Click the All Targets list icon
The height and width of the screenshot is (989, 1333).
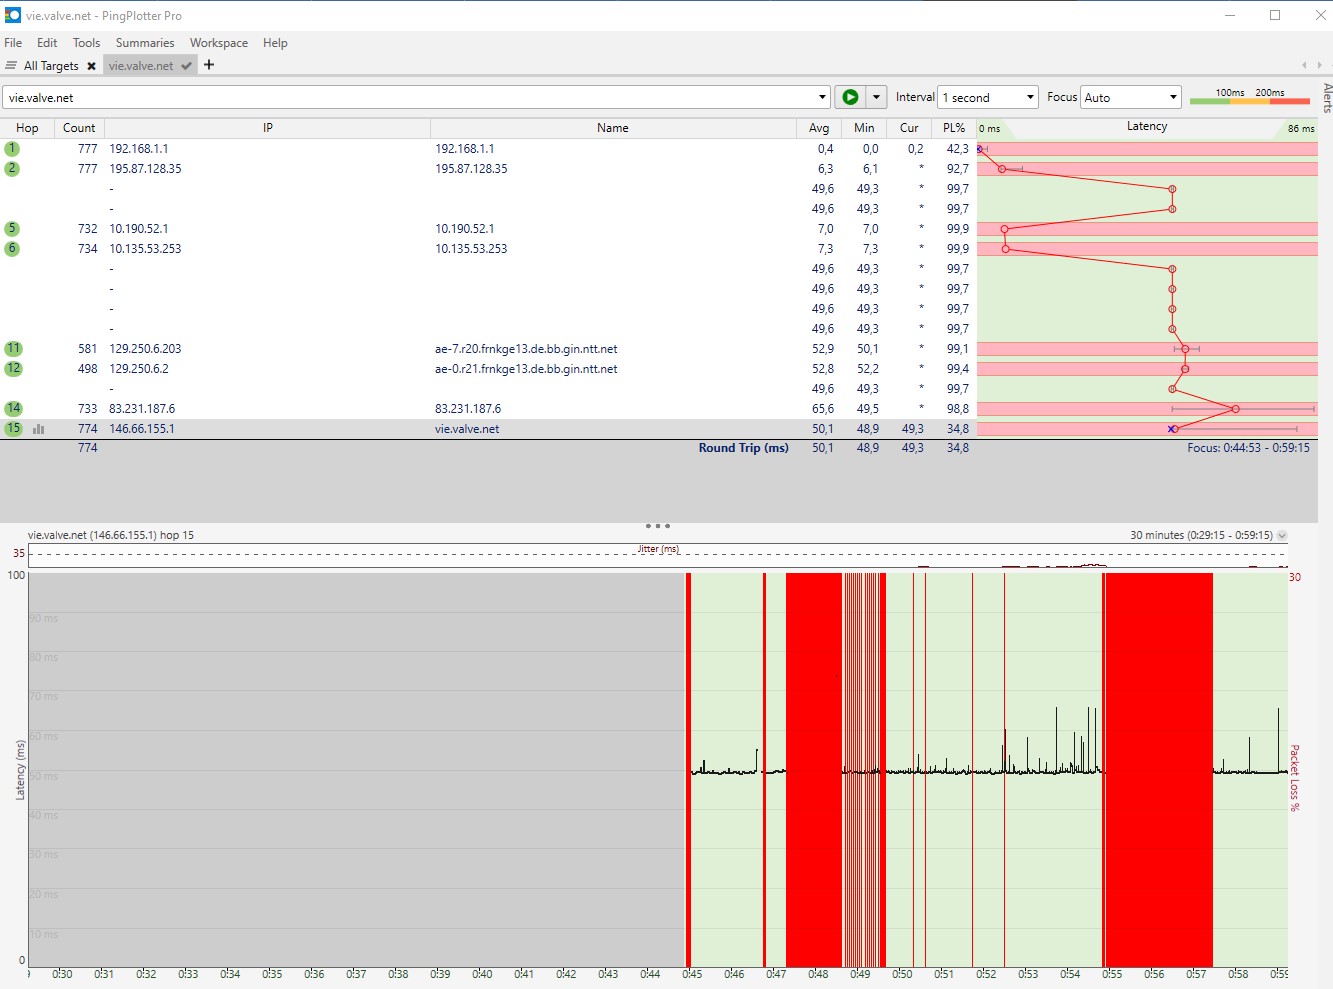pos(11,66)
